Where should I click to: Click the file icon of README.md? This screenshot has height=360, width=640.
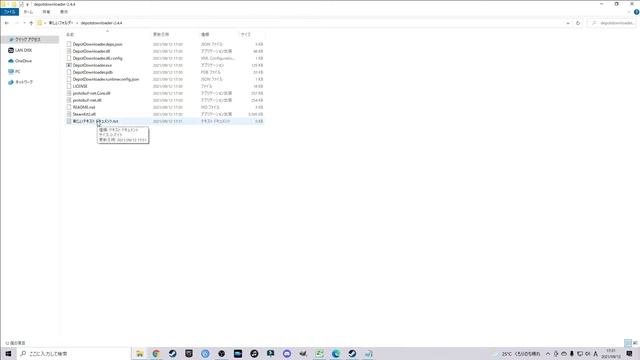(x=69, y=107)
